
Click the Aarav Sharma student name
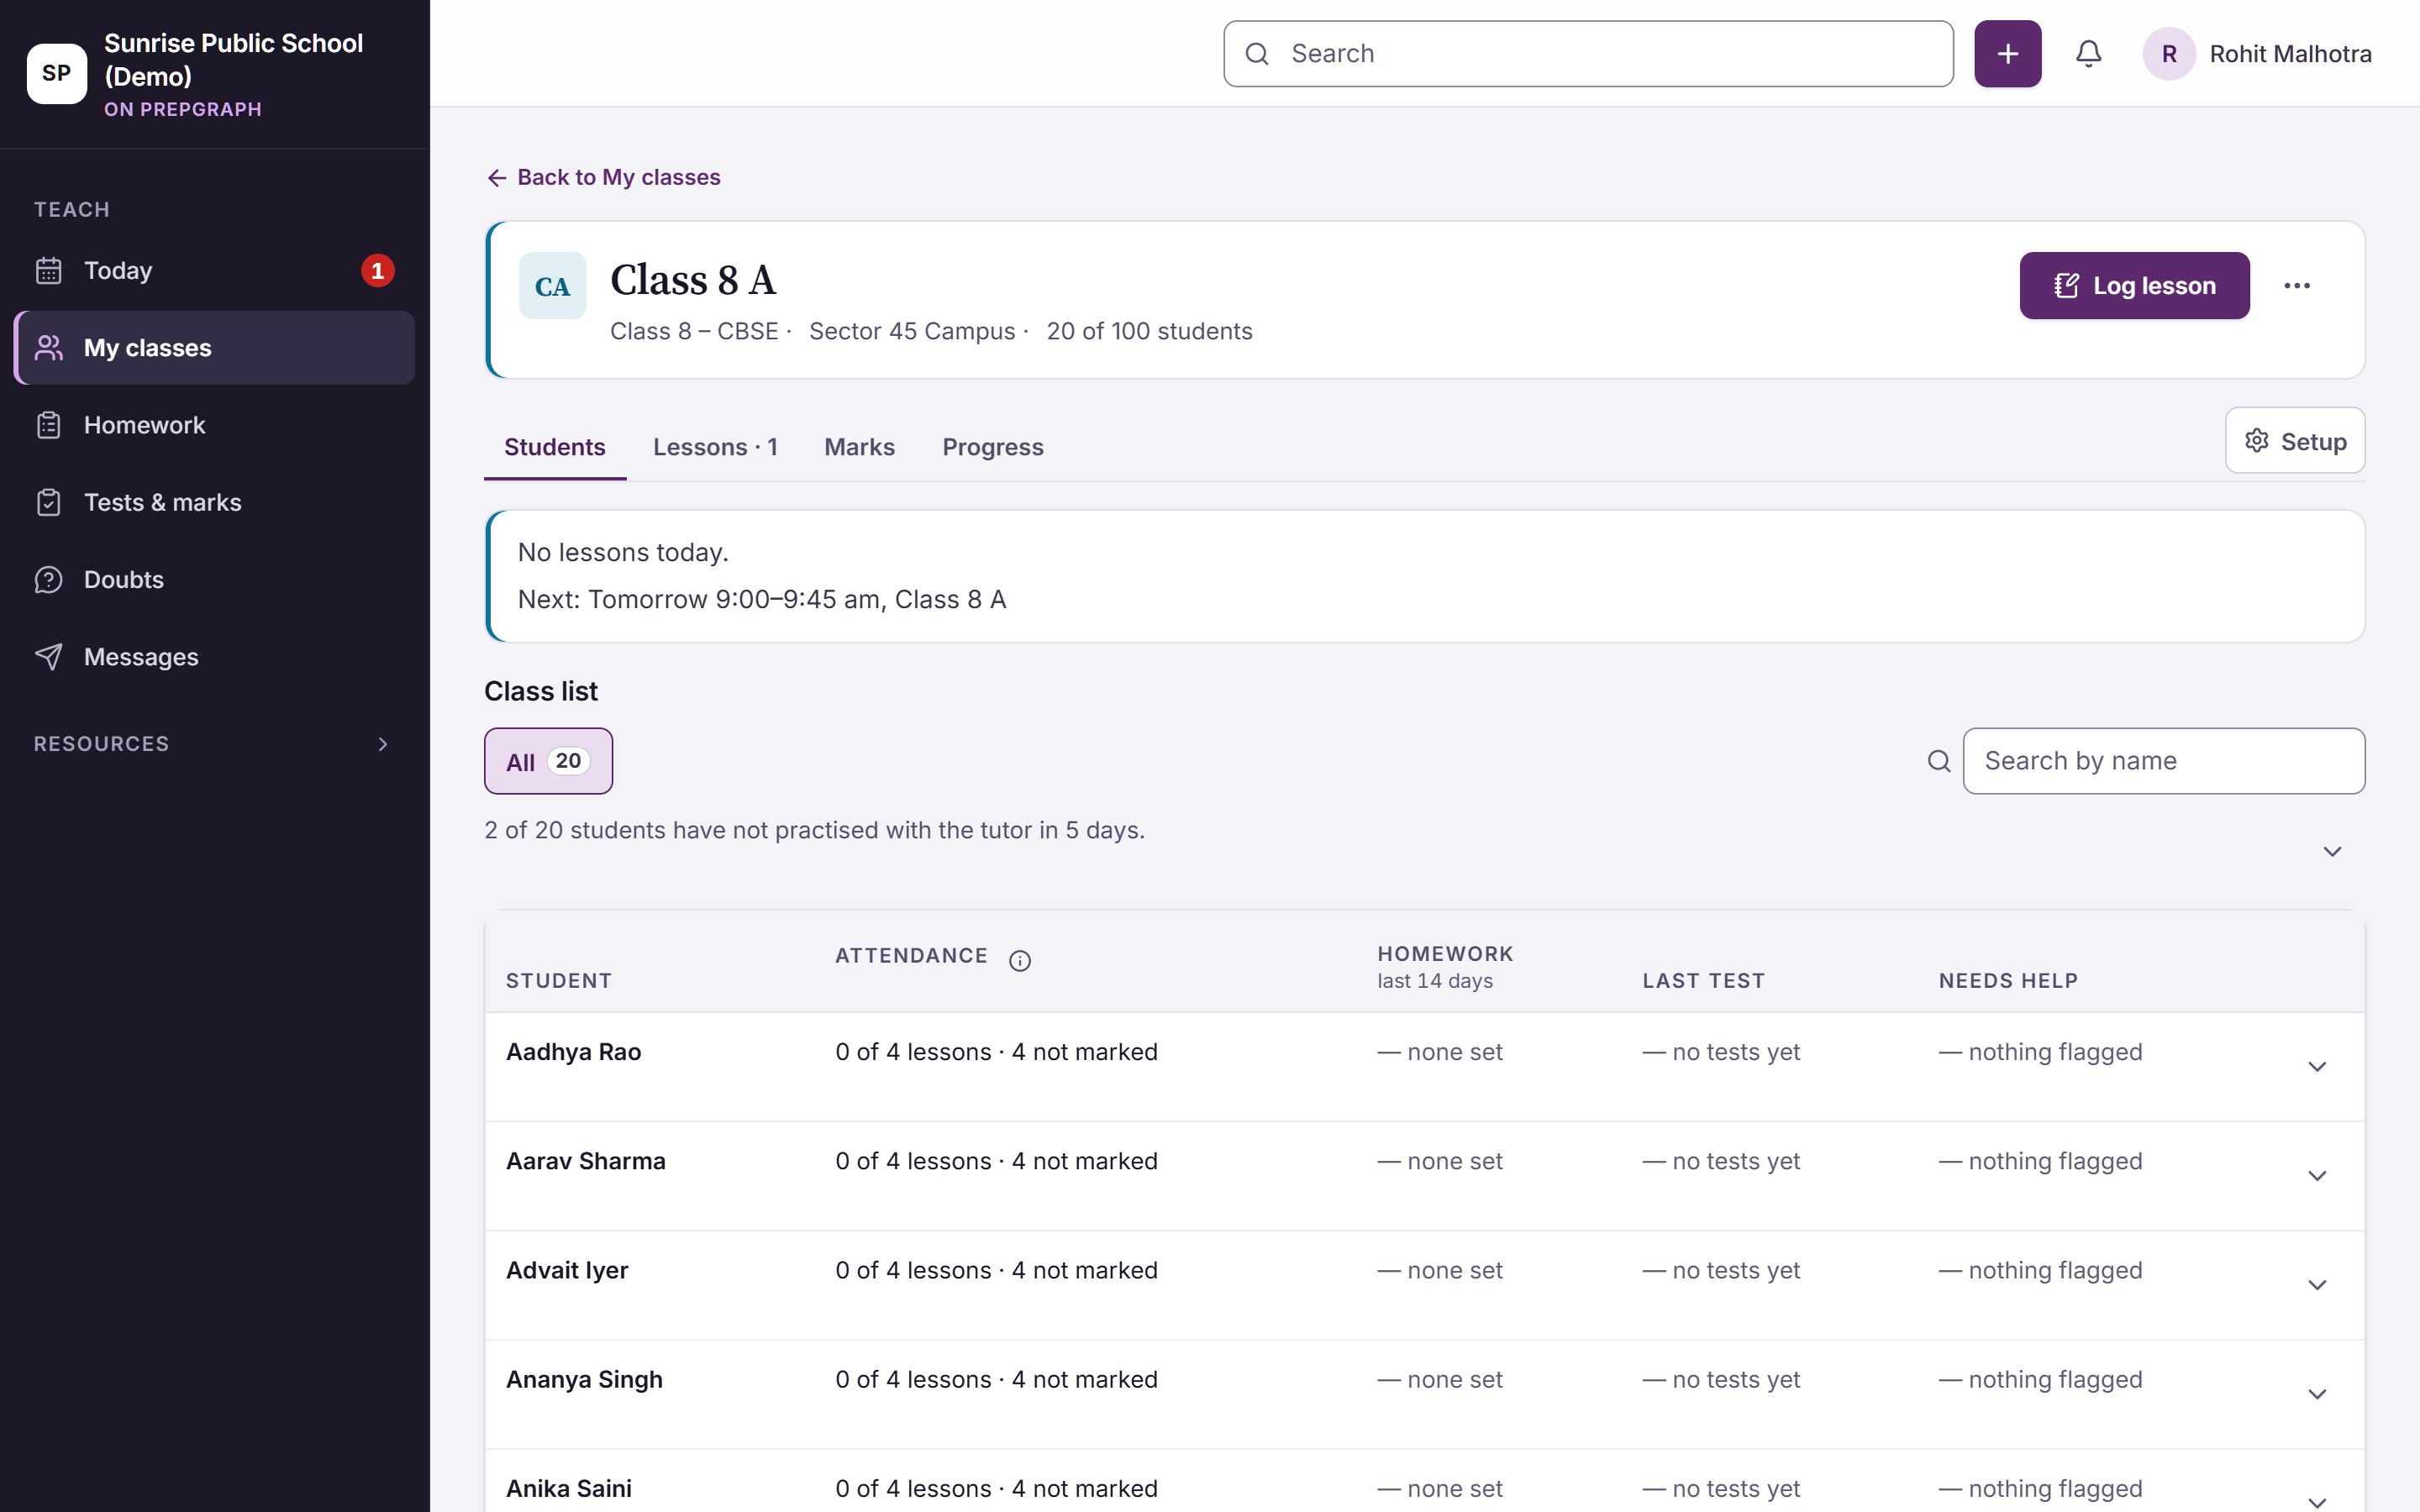coord(585,1161)
